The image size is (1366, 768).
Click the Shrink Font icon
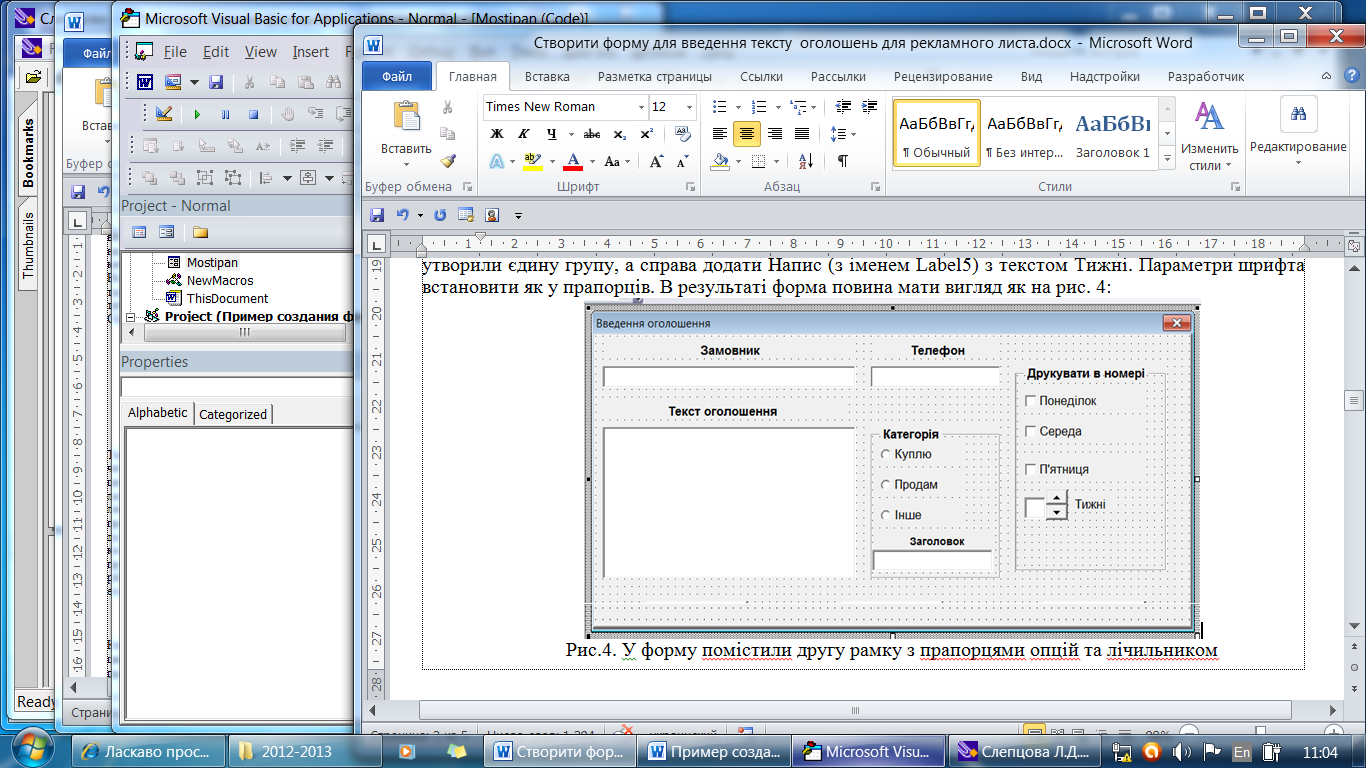pyautogui.click(x=682, y=161)
